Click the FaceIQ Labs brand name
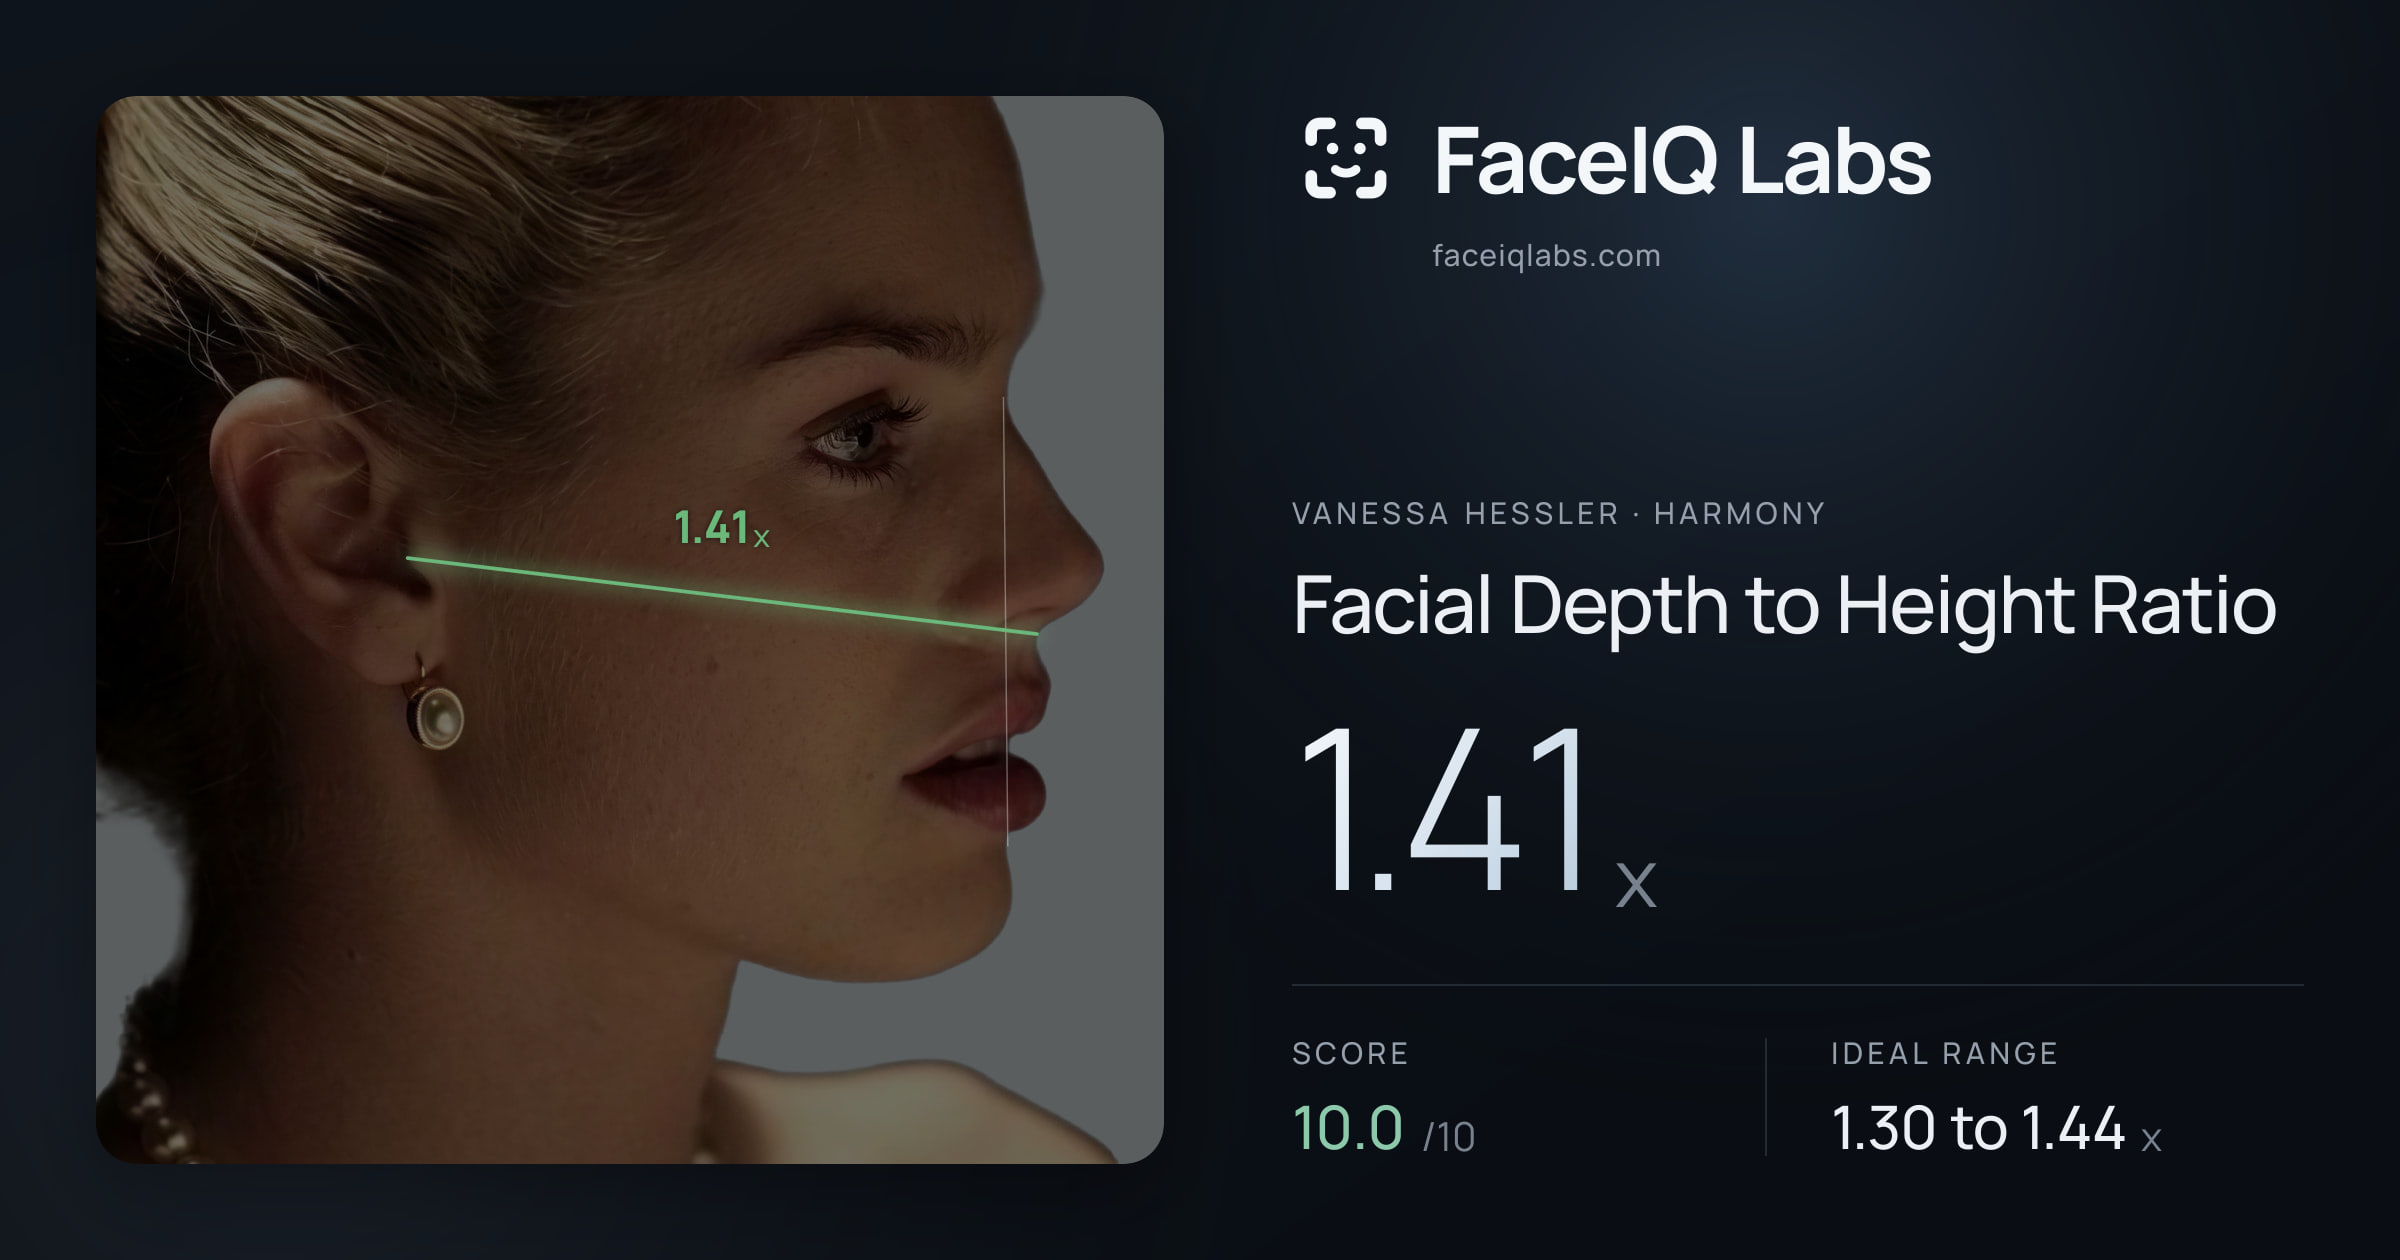The height and width of the screenshot is (1260, 2400). pyautogui.click(x=1682, y=160)
